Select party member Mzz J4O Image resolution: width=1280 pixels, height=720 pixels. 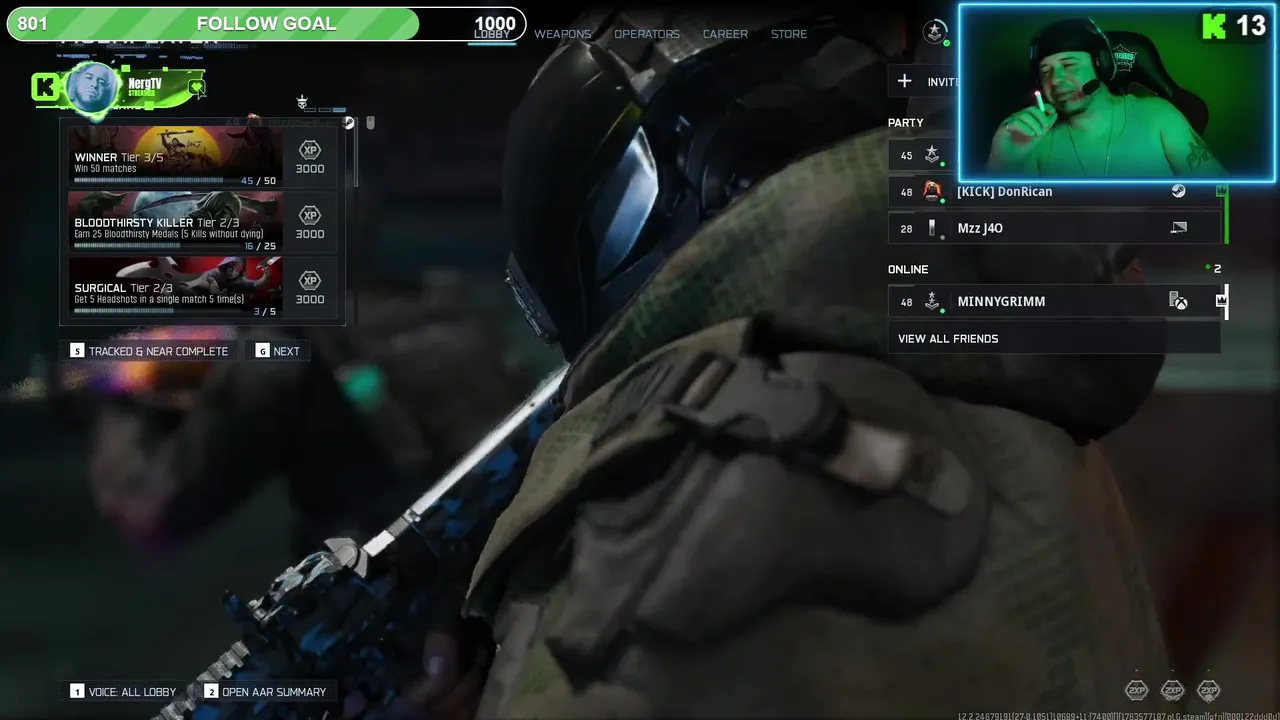(x=1054, y=228)
